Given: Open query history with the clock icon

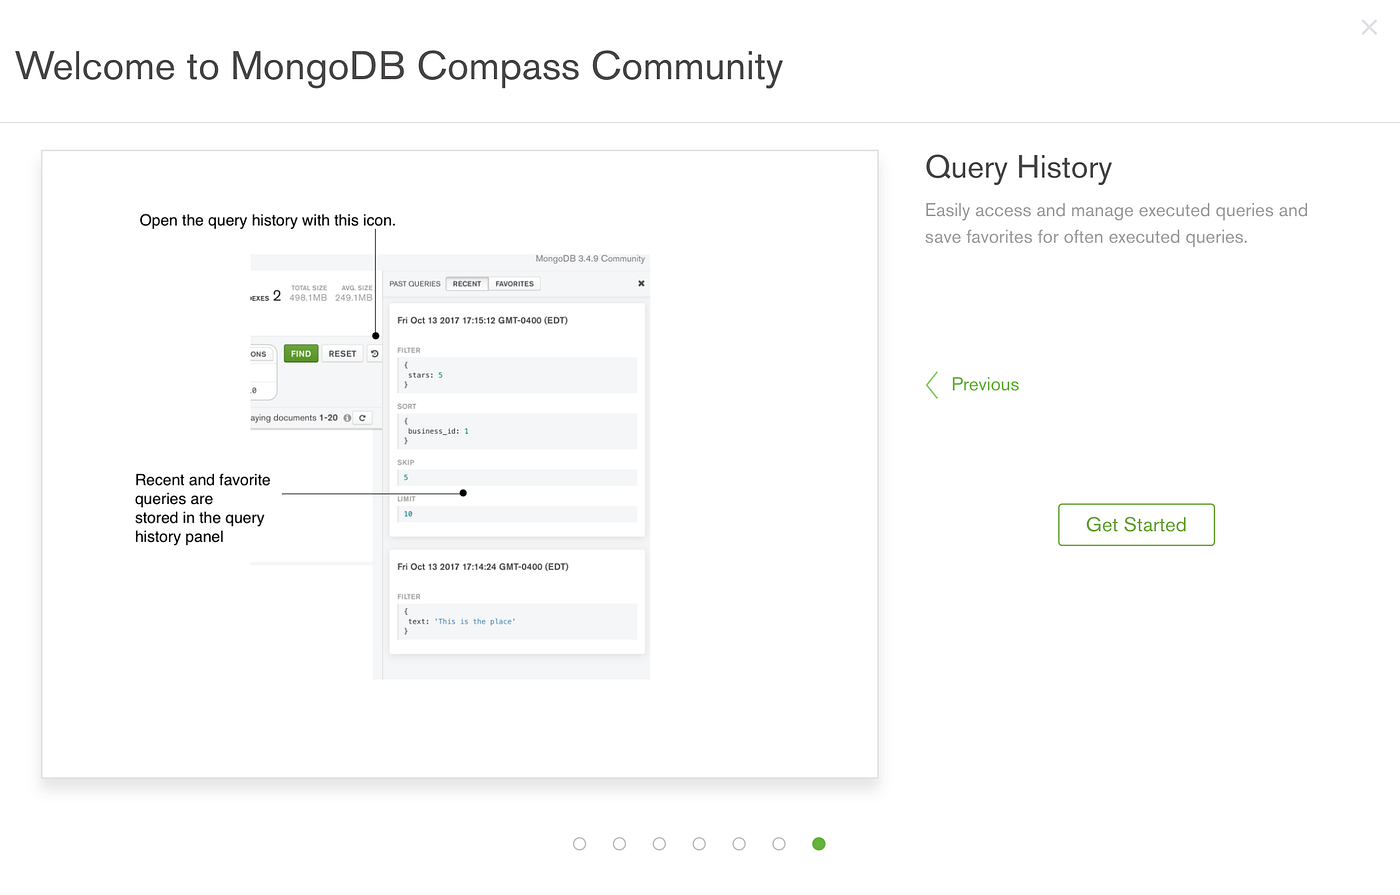Looking at the screenshot, I should pos(374,353).
